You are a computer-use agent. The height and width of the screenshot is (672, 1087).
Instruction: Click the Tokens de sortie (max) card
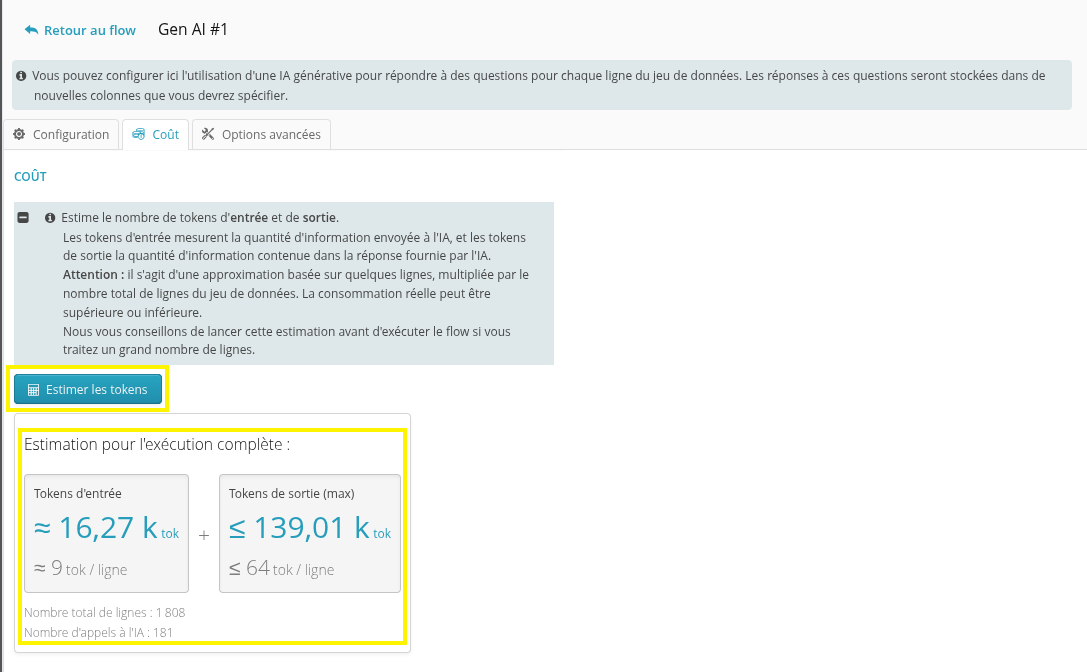pyautogui.click(x=310, y=533)
